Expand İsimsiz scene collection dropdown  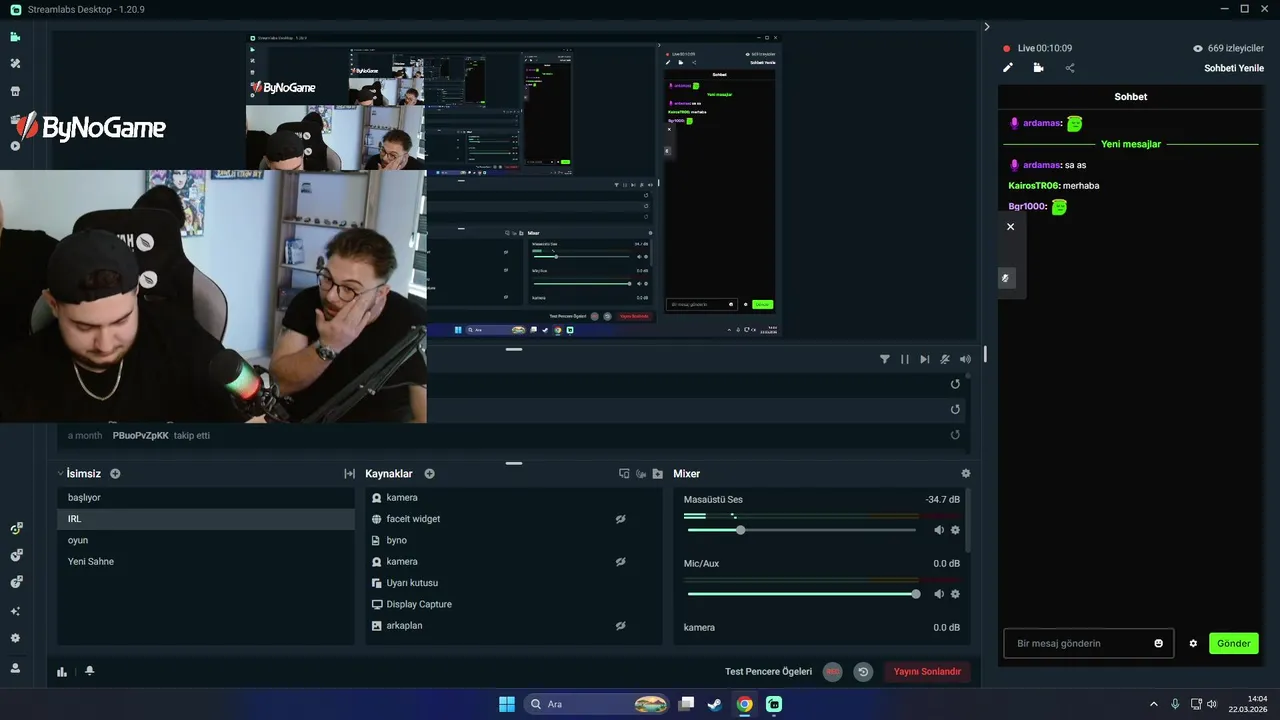[x=60, y=474]
